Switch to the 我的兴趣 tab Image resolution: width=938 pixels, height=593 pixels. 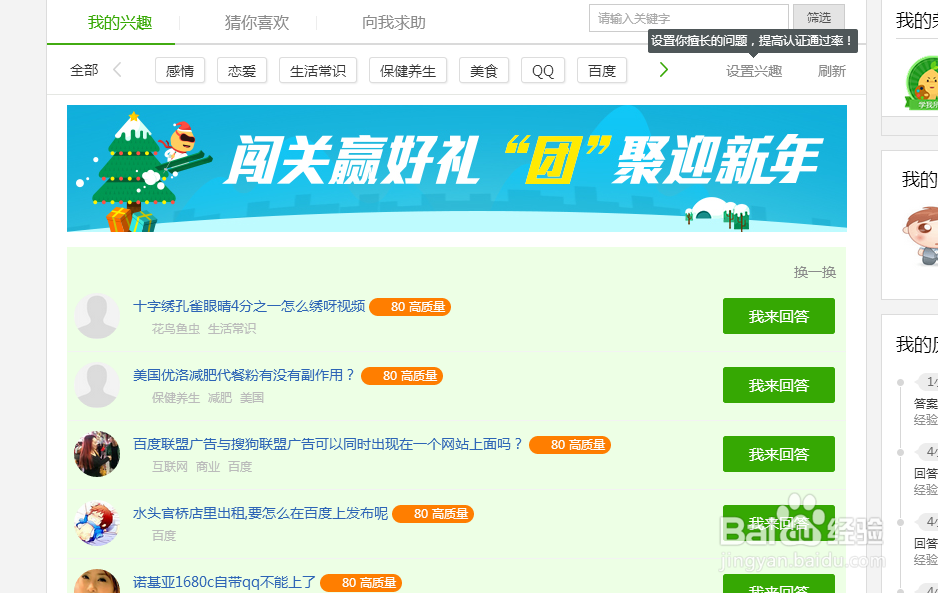(x=120, y=23)
